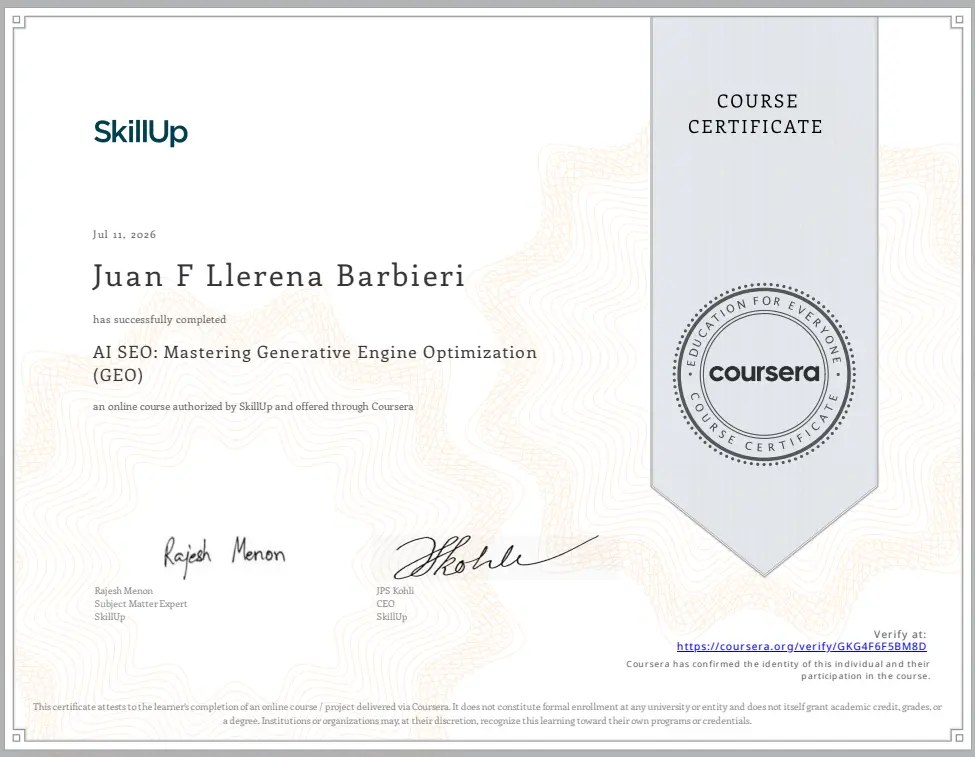
Task: Click 'Coursera has confirmed the identity' statement
Action: 778,670
